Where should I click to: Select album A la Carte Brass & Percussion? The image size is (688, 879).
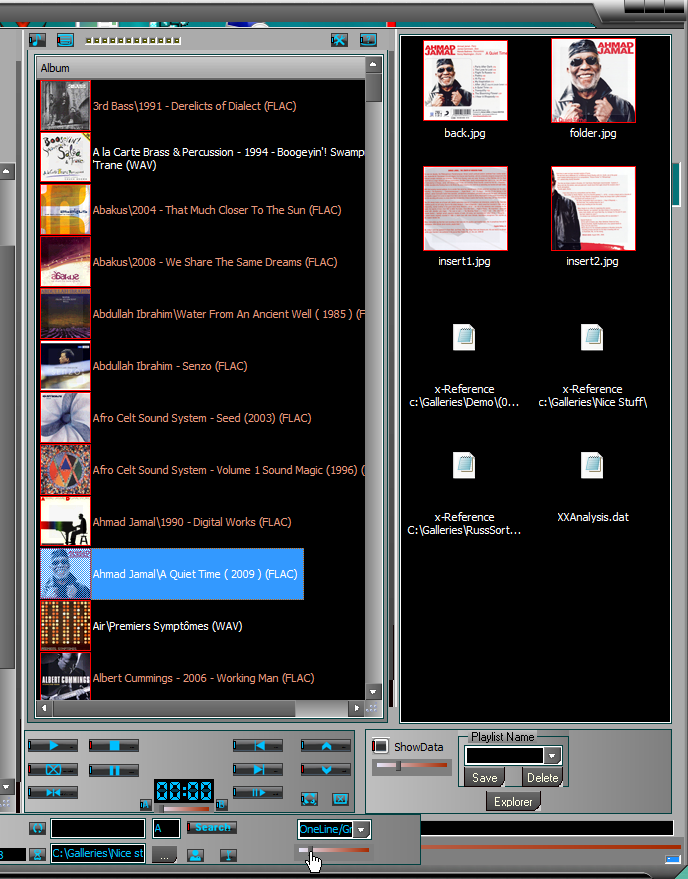(x=202, y=158)
